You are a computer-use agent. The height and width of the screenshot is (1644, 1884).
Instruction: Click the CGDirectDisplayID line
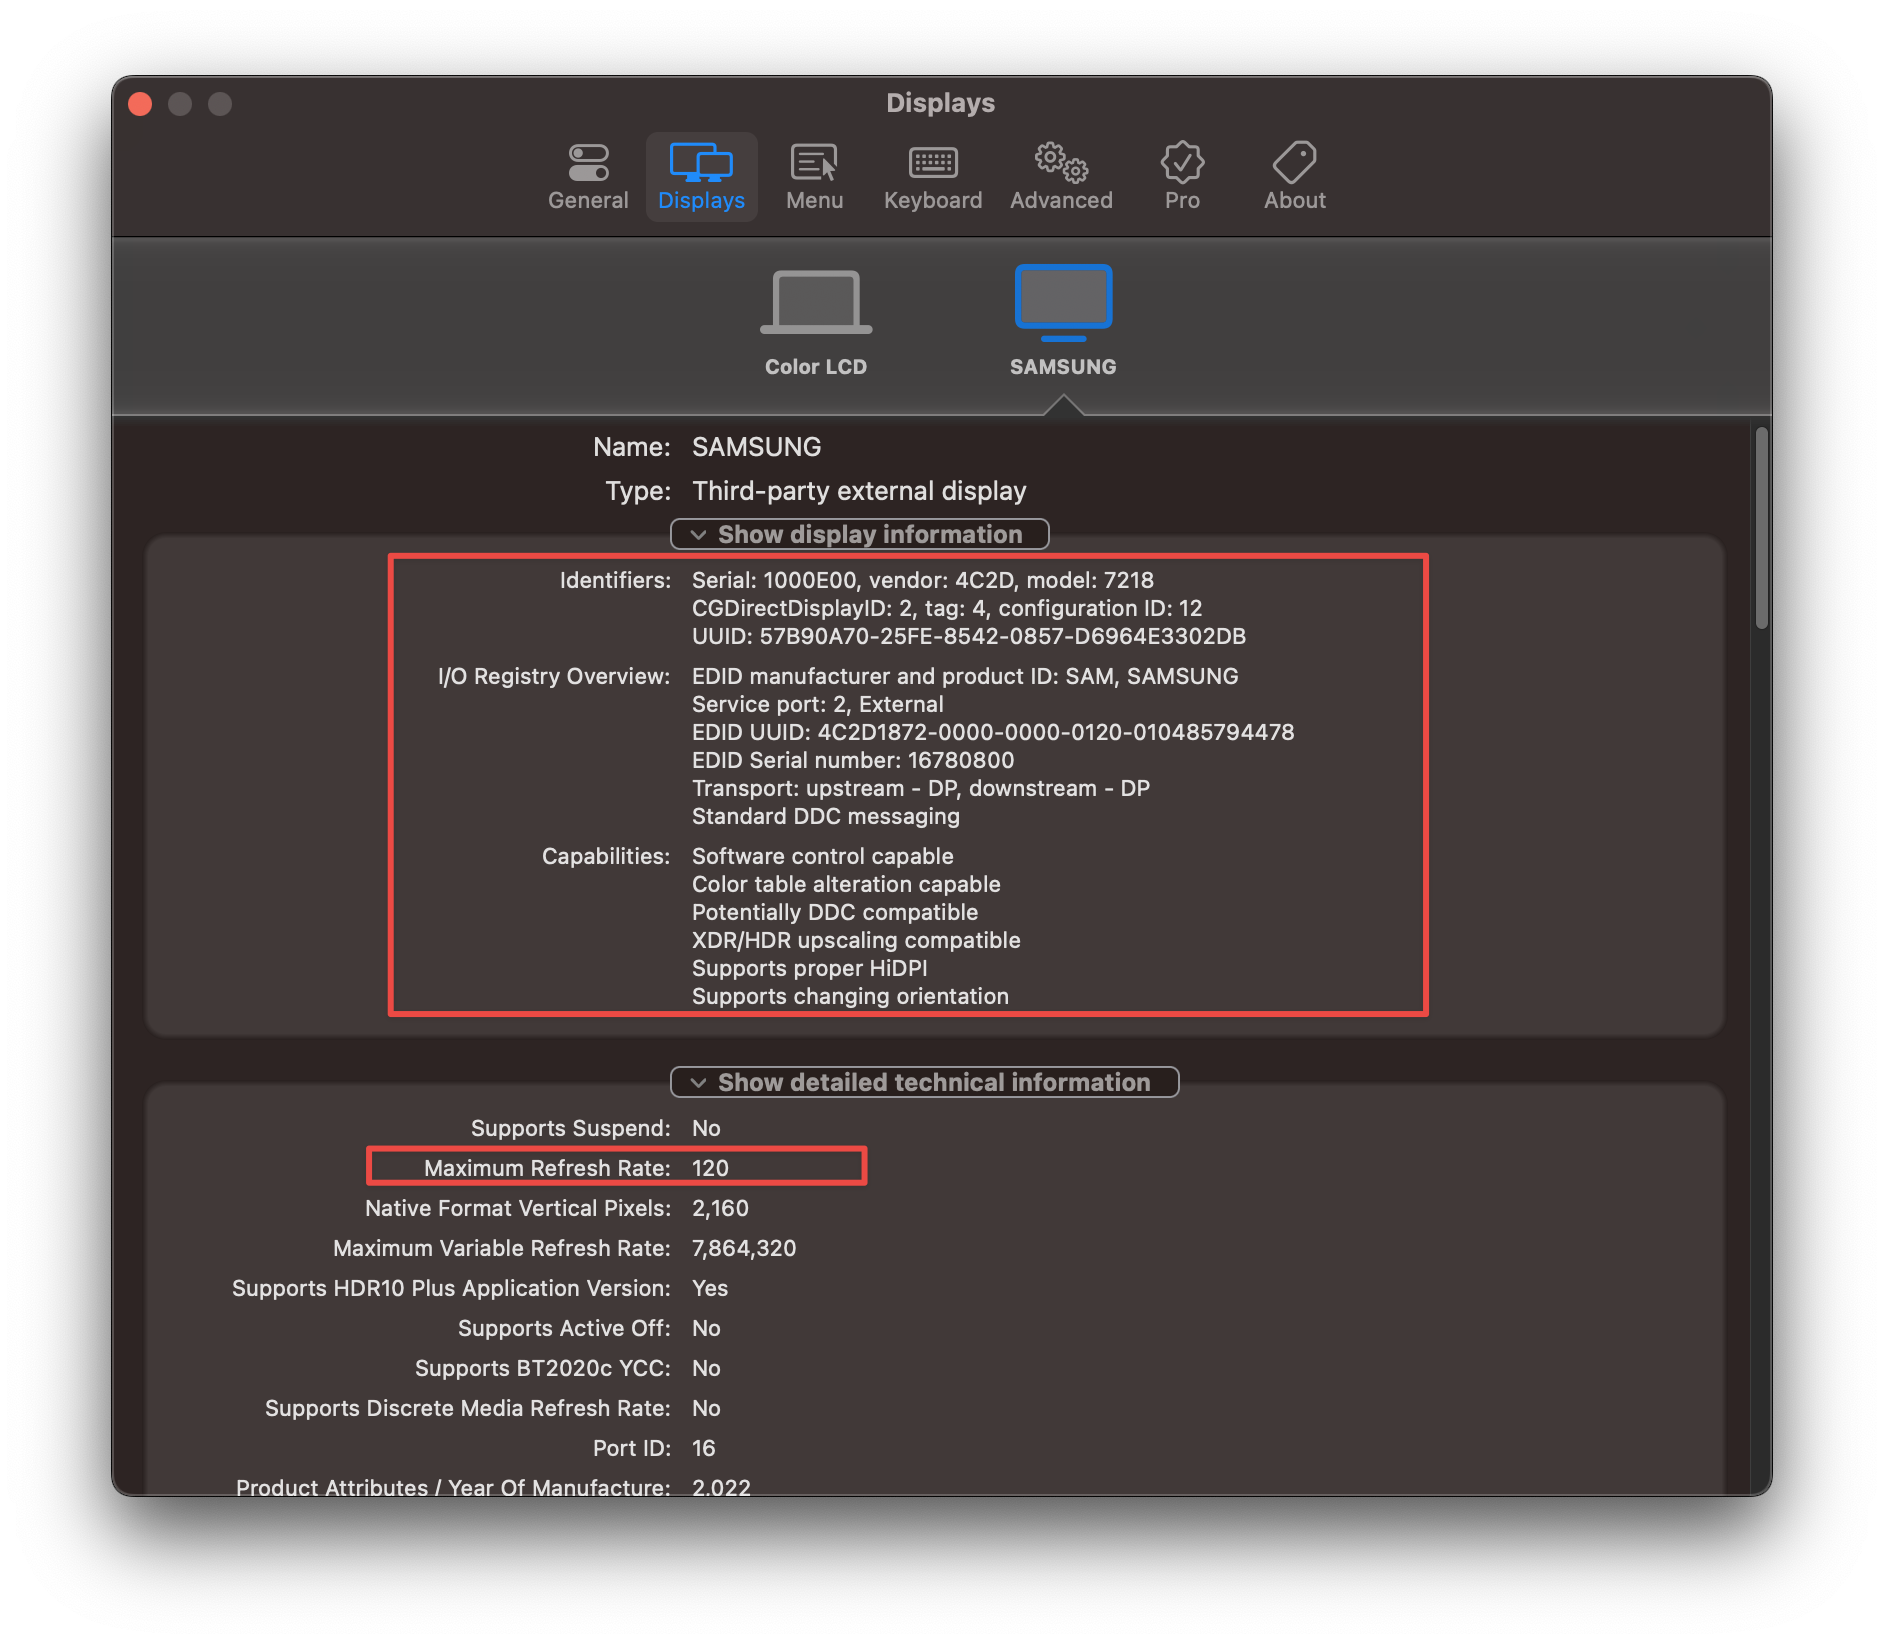947,608
